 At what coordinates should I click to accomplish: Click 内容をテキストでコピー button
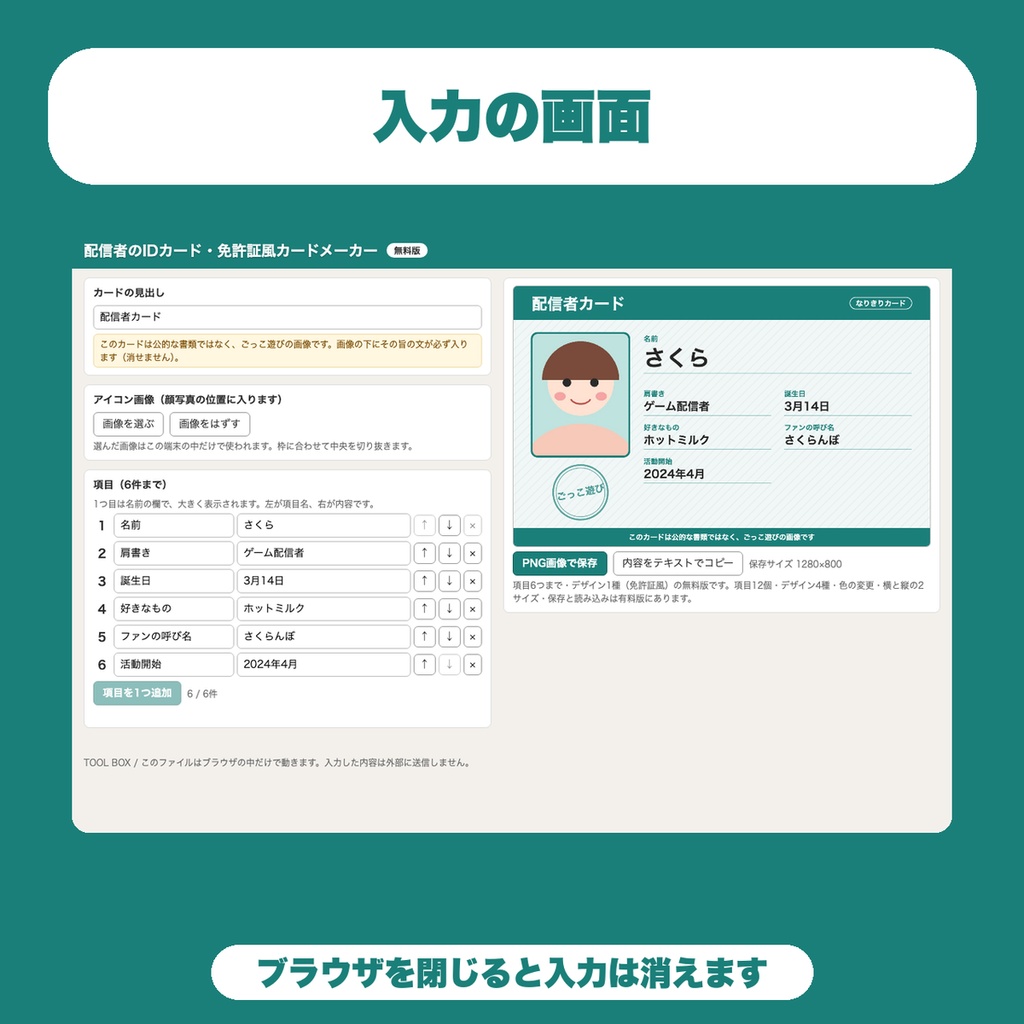coord(677,563)
